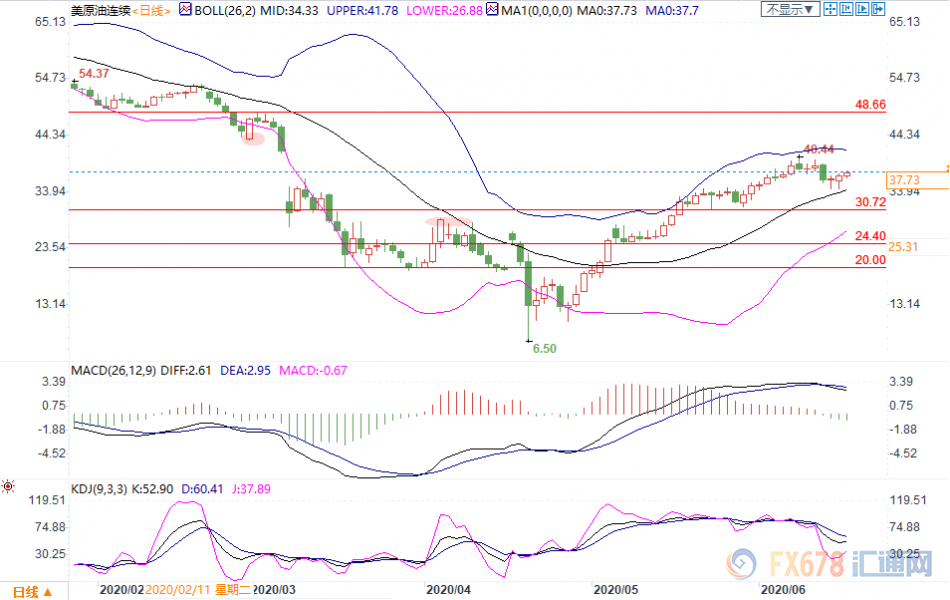Click the 2020/04 date axis label
The image size is (950, 600).
(448, 590)
